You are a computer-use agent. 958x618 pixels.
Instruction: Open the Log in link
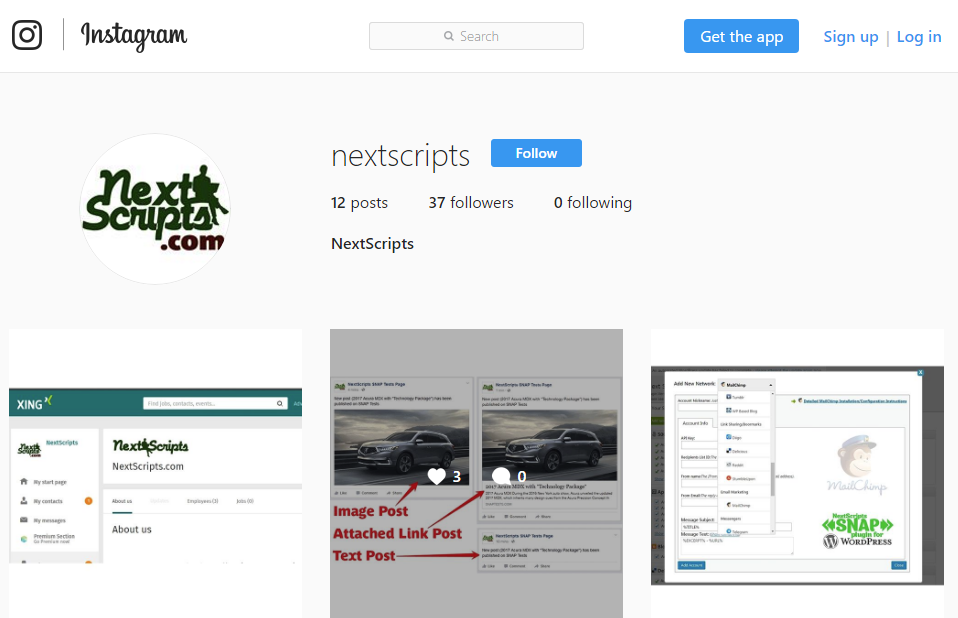(919, 37)
